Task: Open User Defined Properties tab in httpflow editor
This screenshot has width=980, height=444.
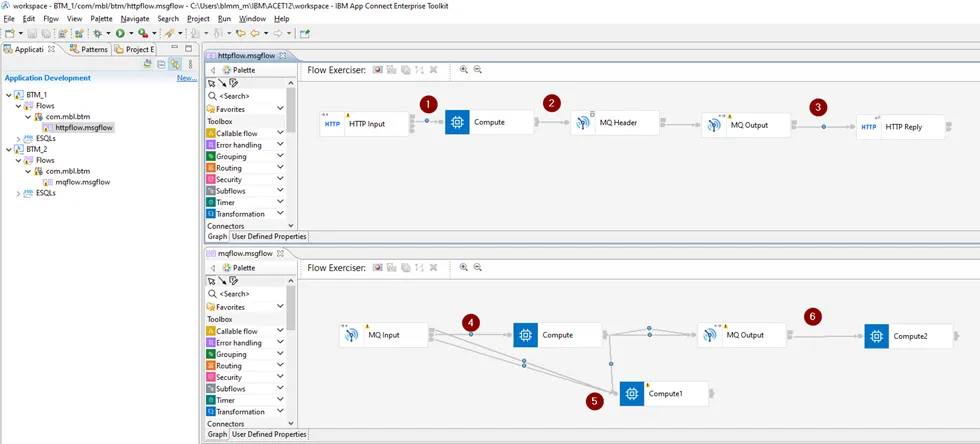Action: pos(269,236)
